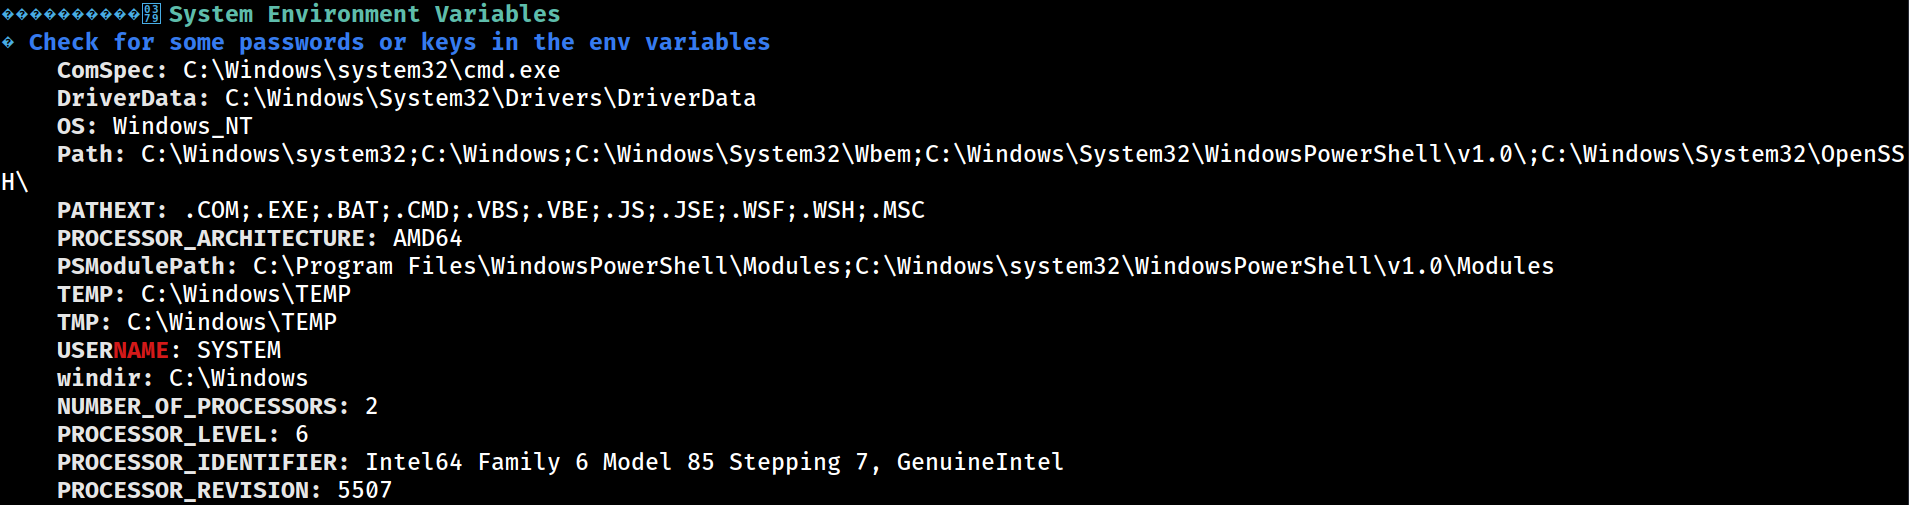The height and width of the screenshot is (505, 1909).
Task: Click the AMD64 architecture value
Action: point(427,238)
